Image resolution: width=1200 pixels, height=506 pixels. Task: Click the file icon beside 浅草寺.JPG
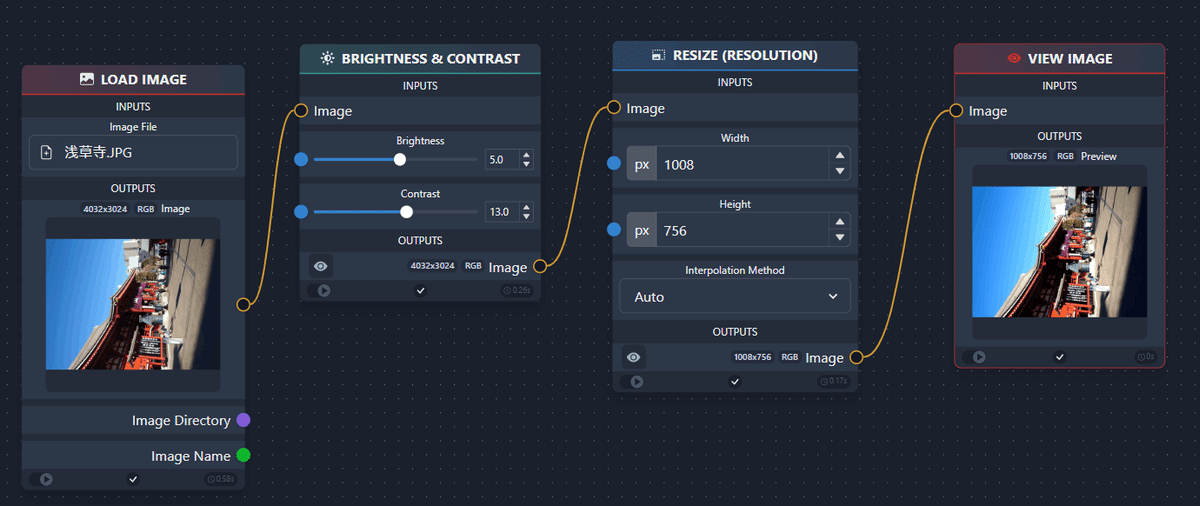point(46,152)
